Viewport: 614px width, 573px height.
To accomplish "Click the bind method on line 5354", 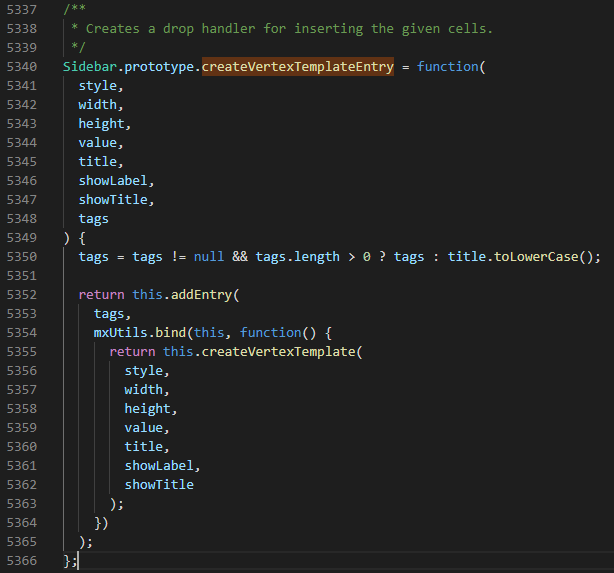I will pyautogui.click(x=170, y=333).
